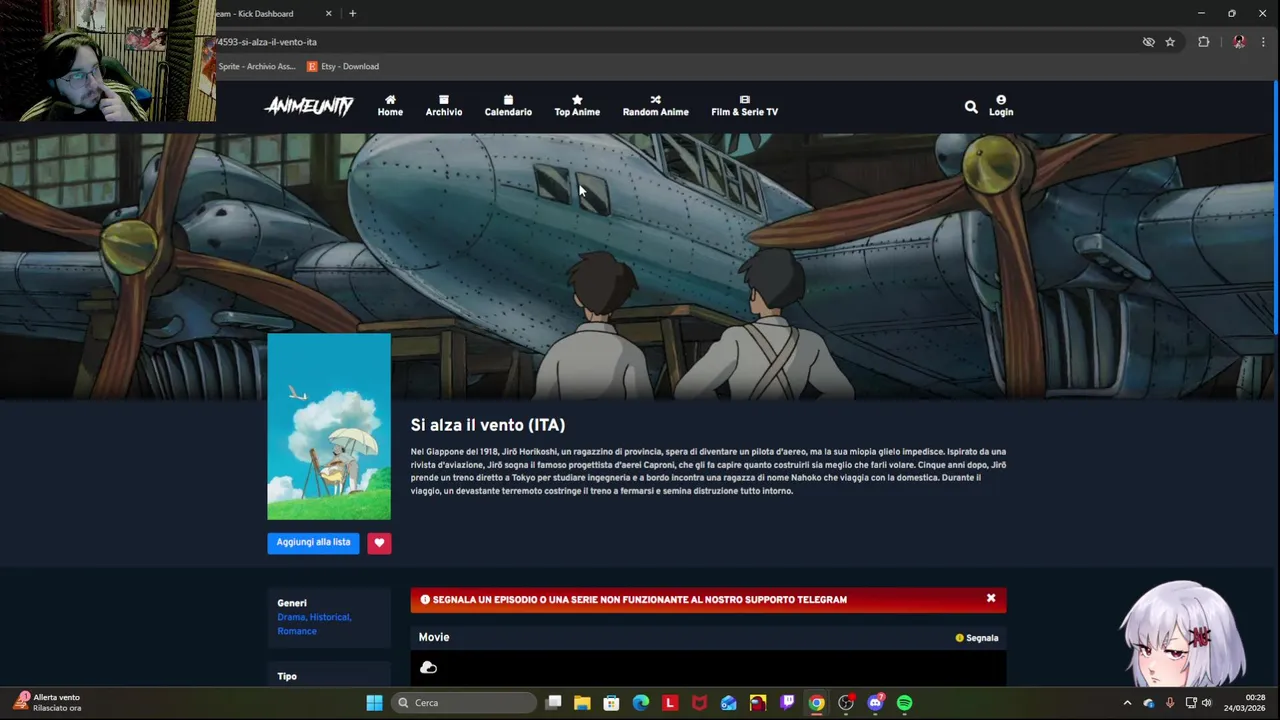Open the Archivio section
Image resolution: width=1280 pixels, height=720 pixels.
point(444,106)
